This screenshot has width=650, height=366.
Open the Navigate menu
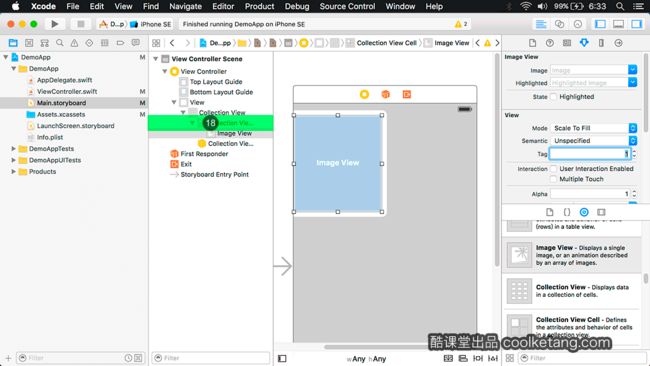(x=185, y=6)
